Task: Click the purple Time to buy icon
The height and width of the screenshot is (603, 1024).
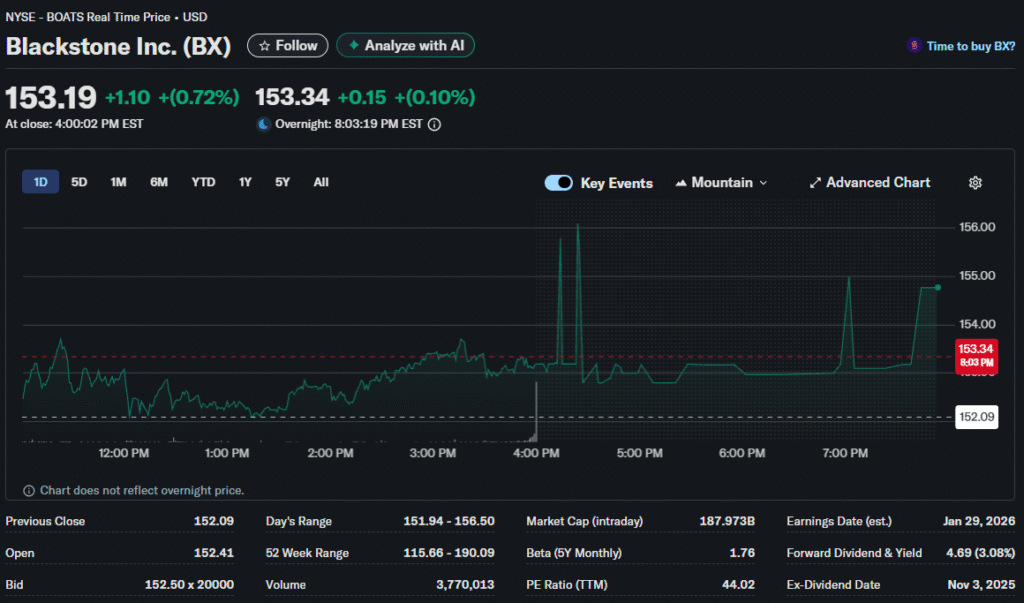Action: [913, 46]
